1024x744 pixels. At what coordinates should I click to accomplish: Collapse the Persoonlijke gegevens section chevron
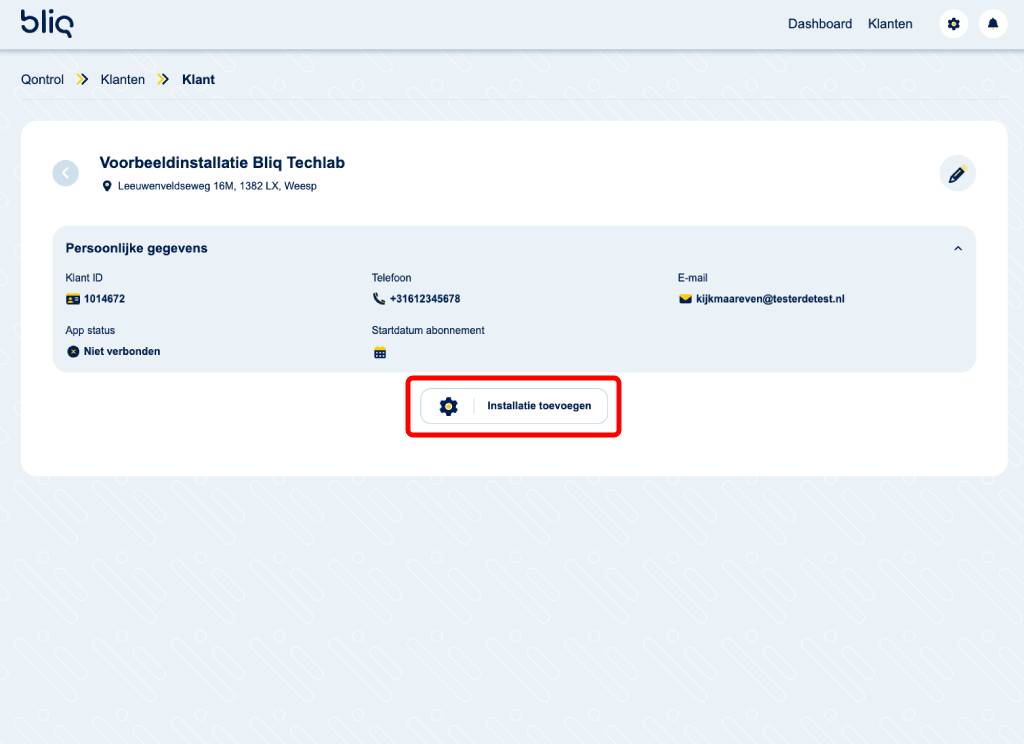(957, 248)
